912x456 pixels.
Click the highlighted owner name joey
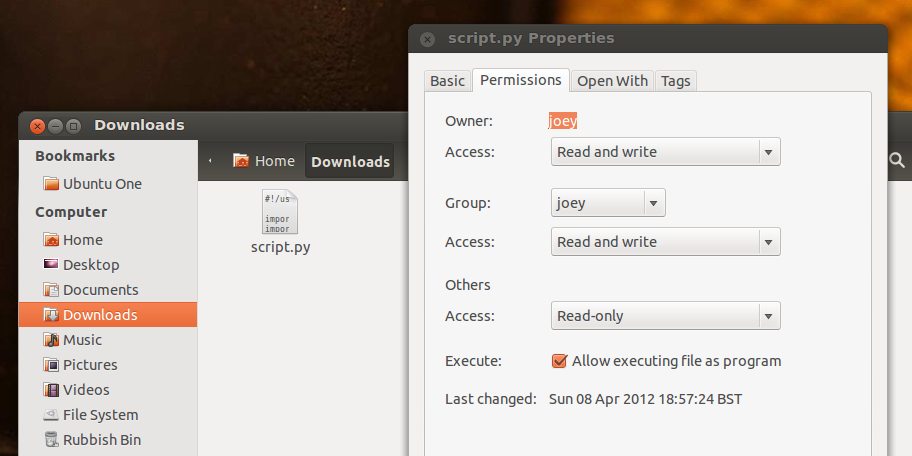click(562, 121)
